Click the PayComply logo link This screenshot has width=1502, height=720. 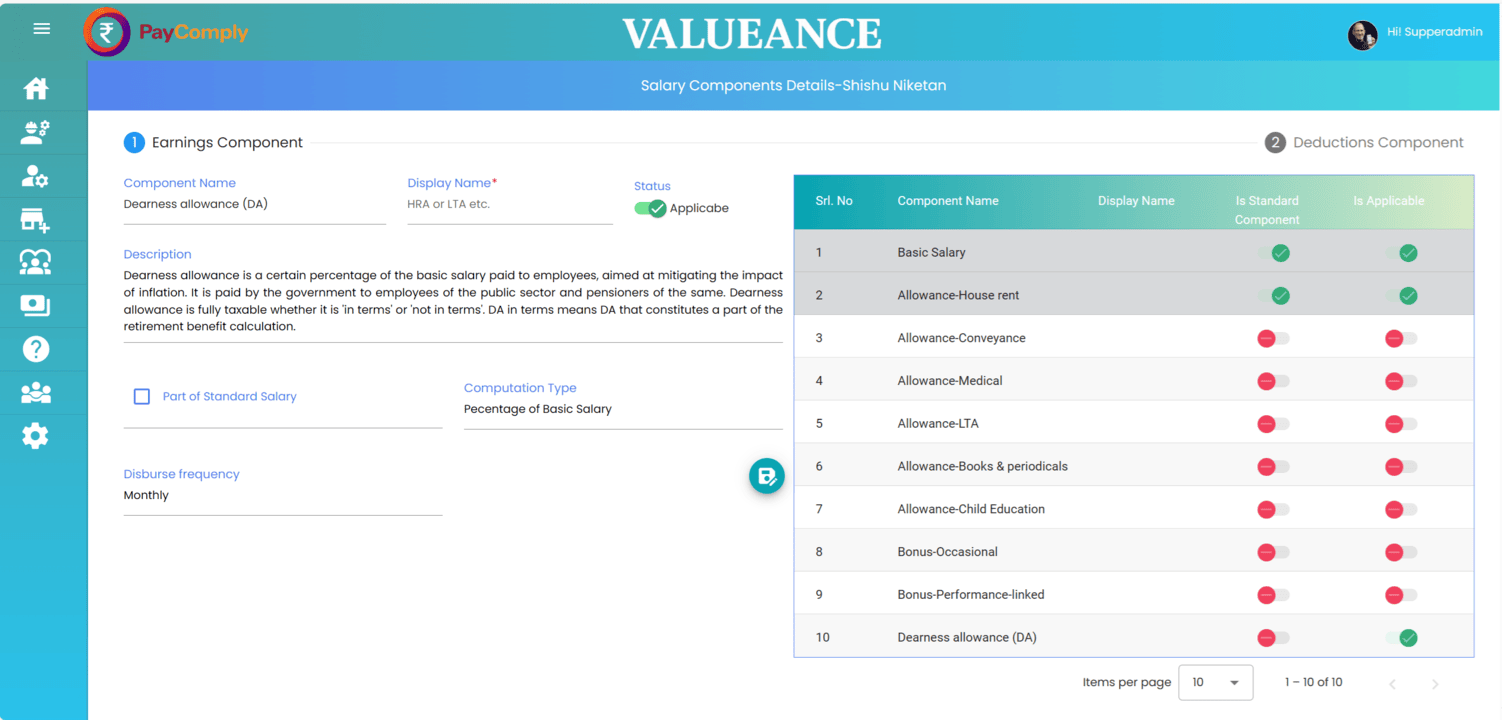click(166, 33)
